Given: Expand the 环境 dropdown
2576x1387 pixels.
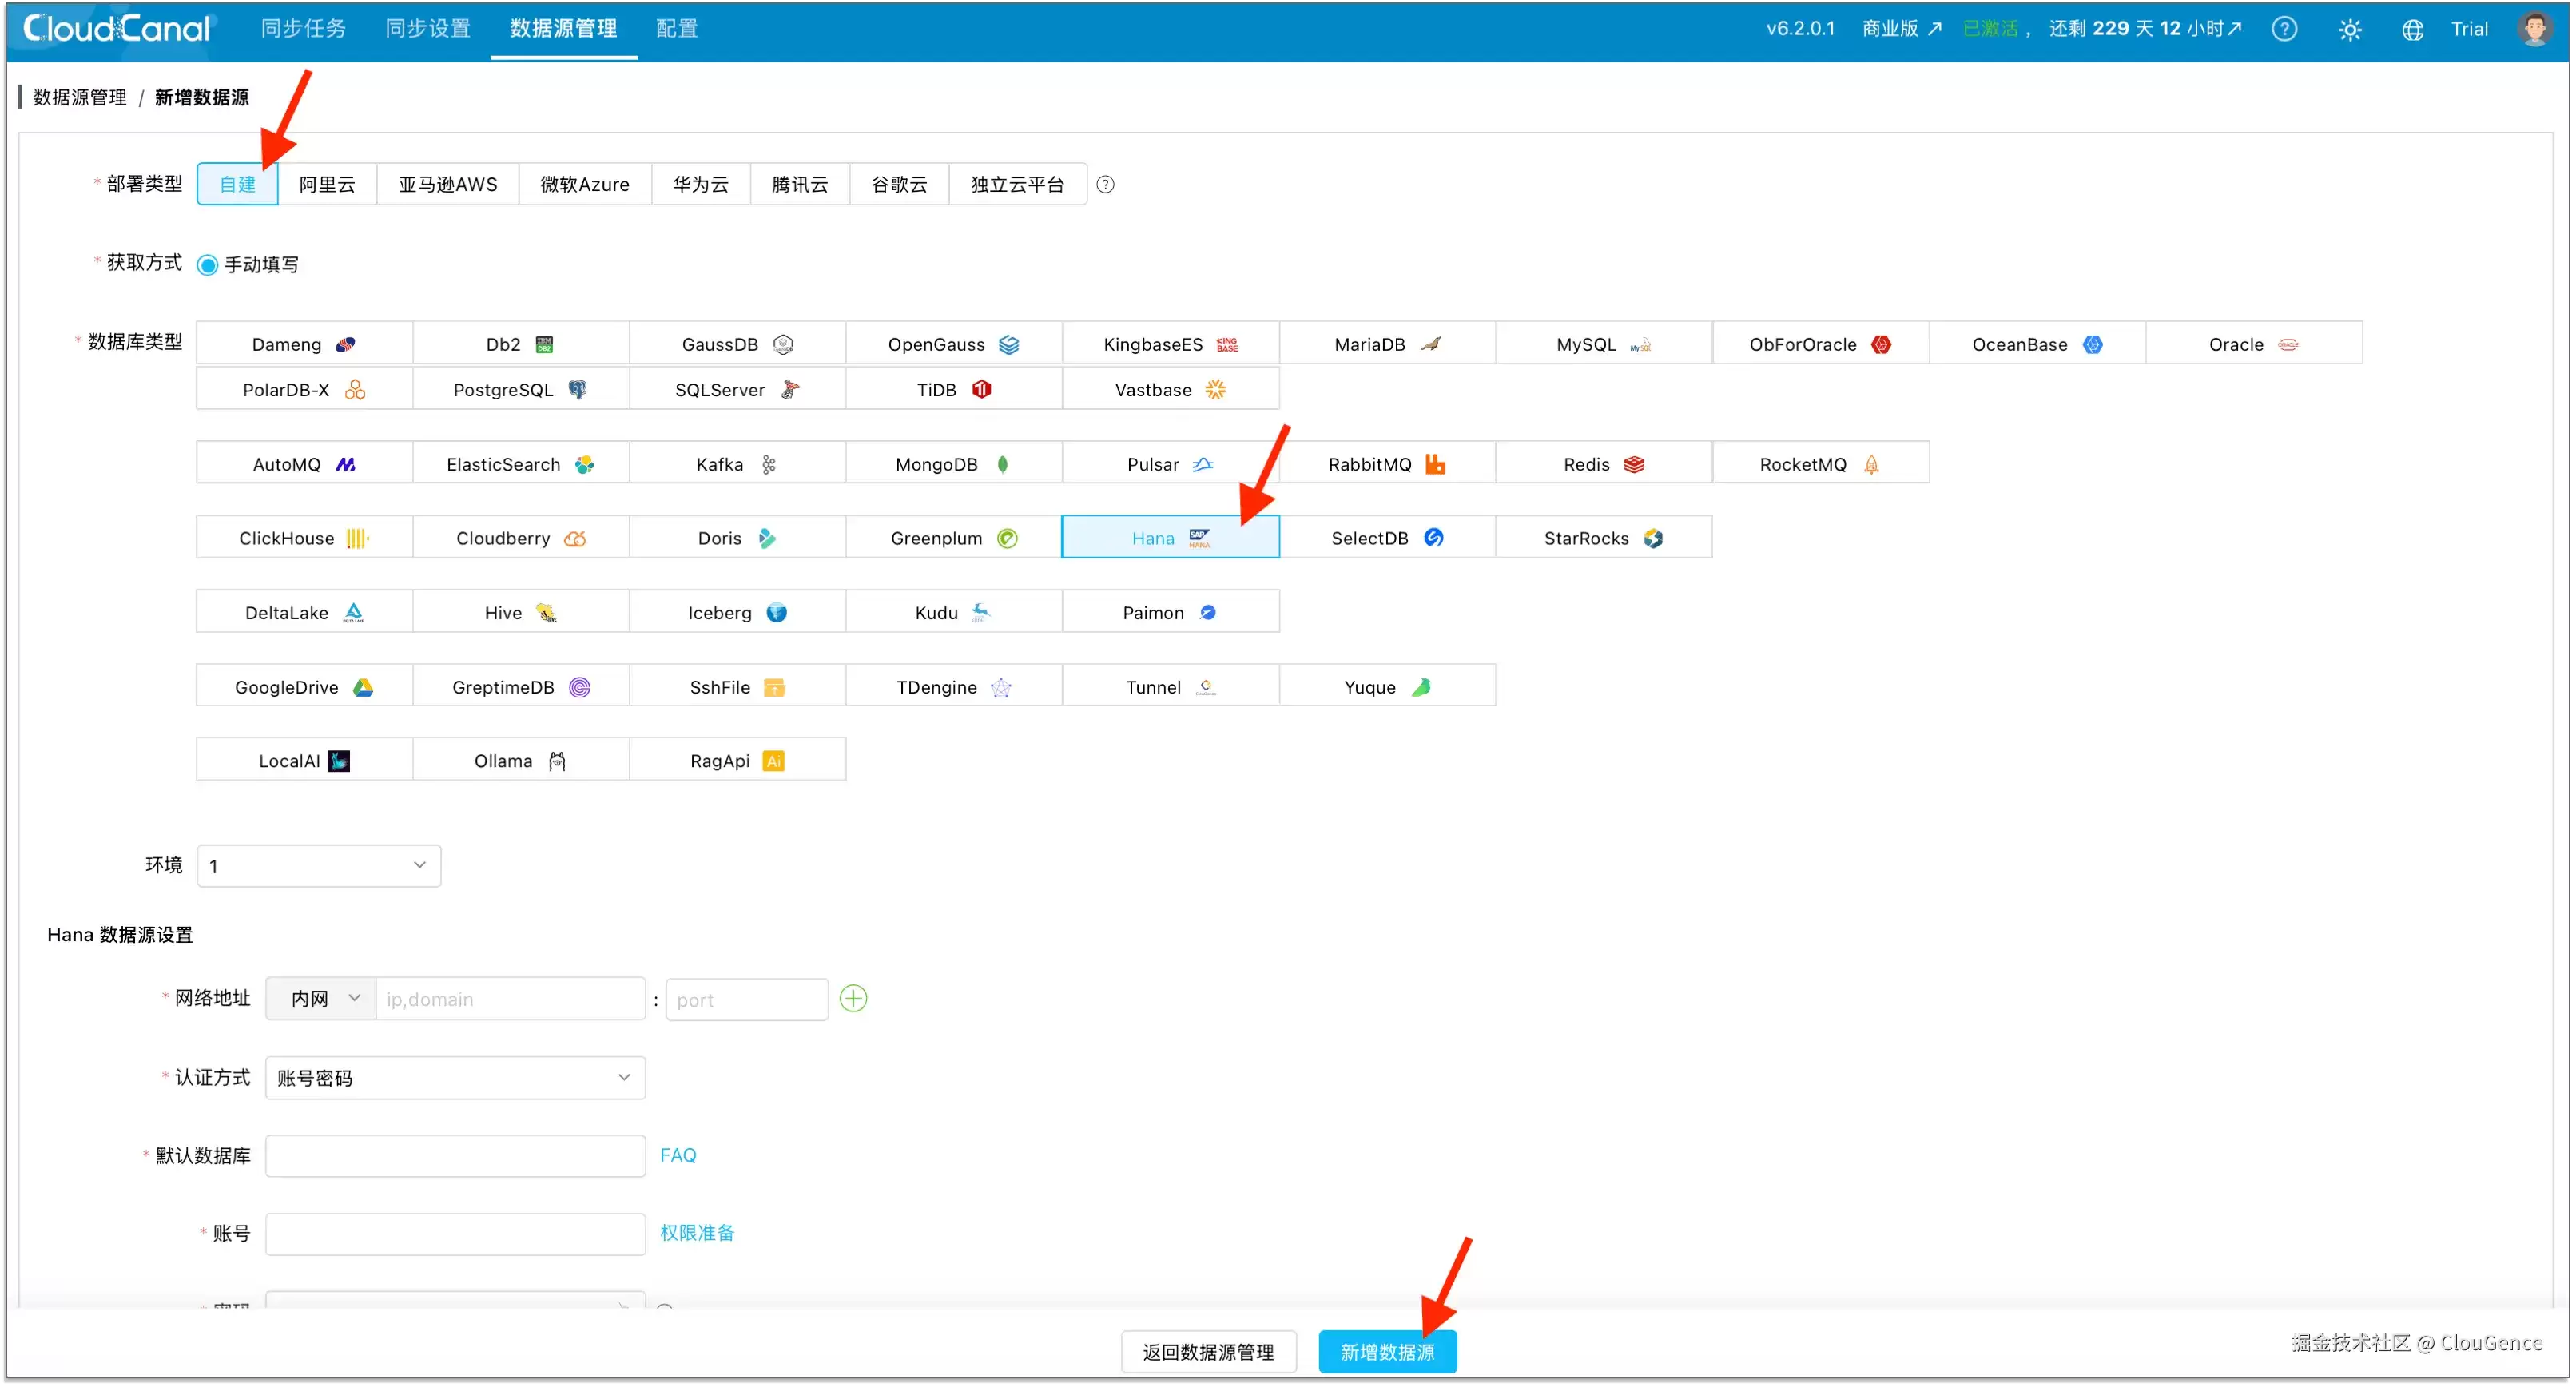Looking at the screenshot, I should tap(318, 865).
